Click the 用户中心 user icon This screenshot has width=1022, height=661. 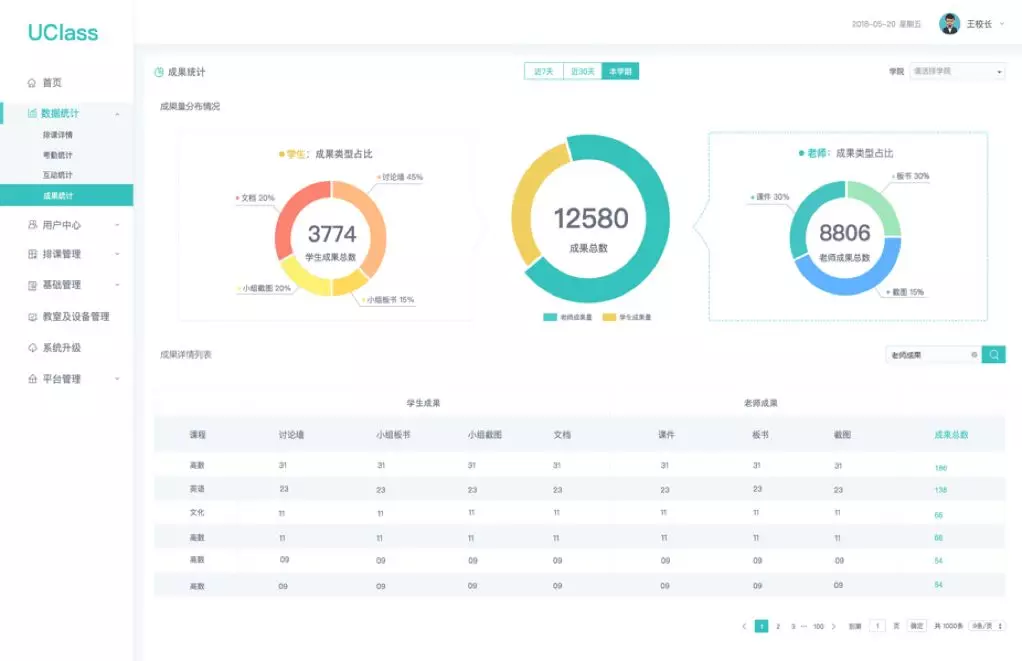pyautogui.click(x=32, y=225)
